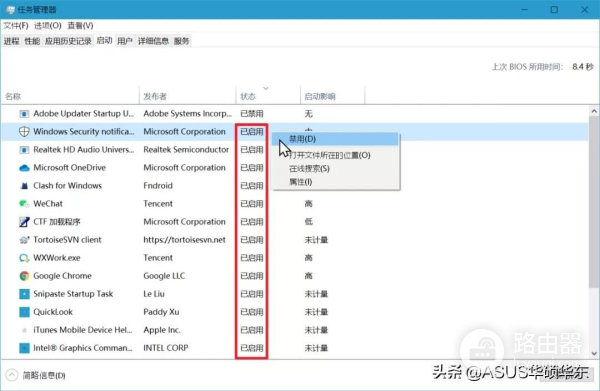This screenshot has width=600, height=391.
Task: Click publisher Fndroid
Action: [158, 186]
